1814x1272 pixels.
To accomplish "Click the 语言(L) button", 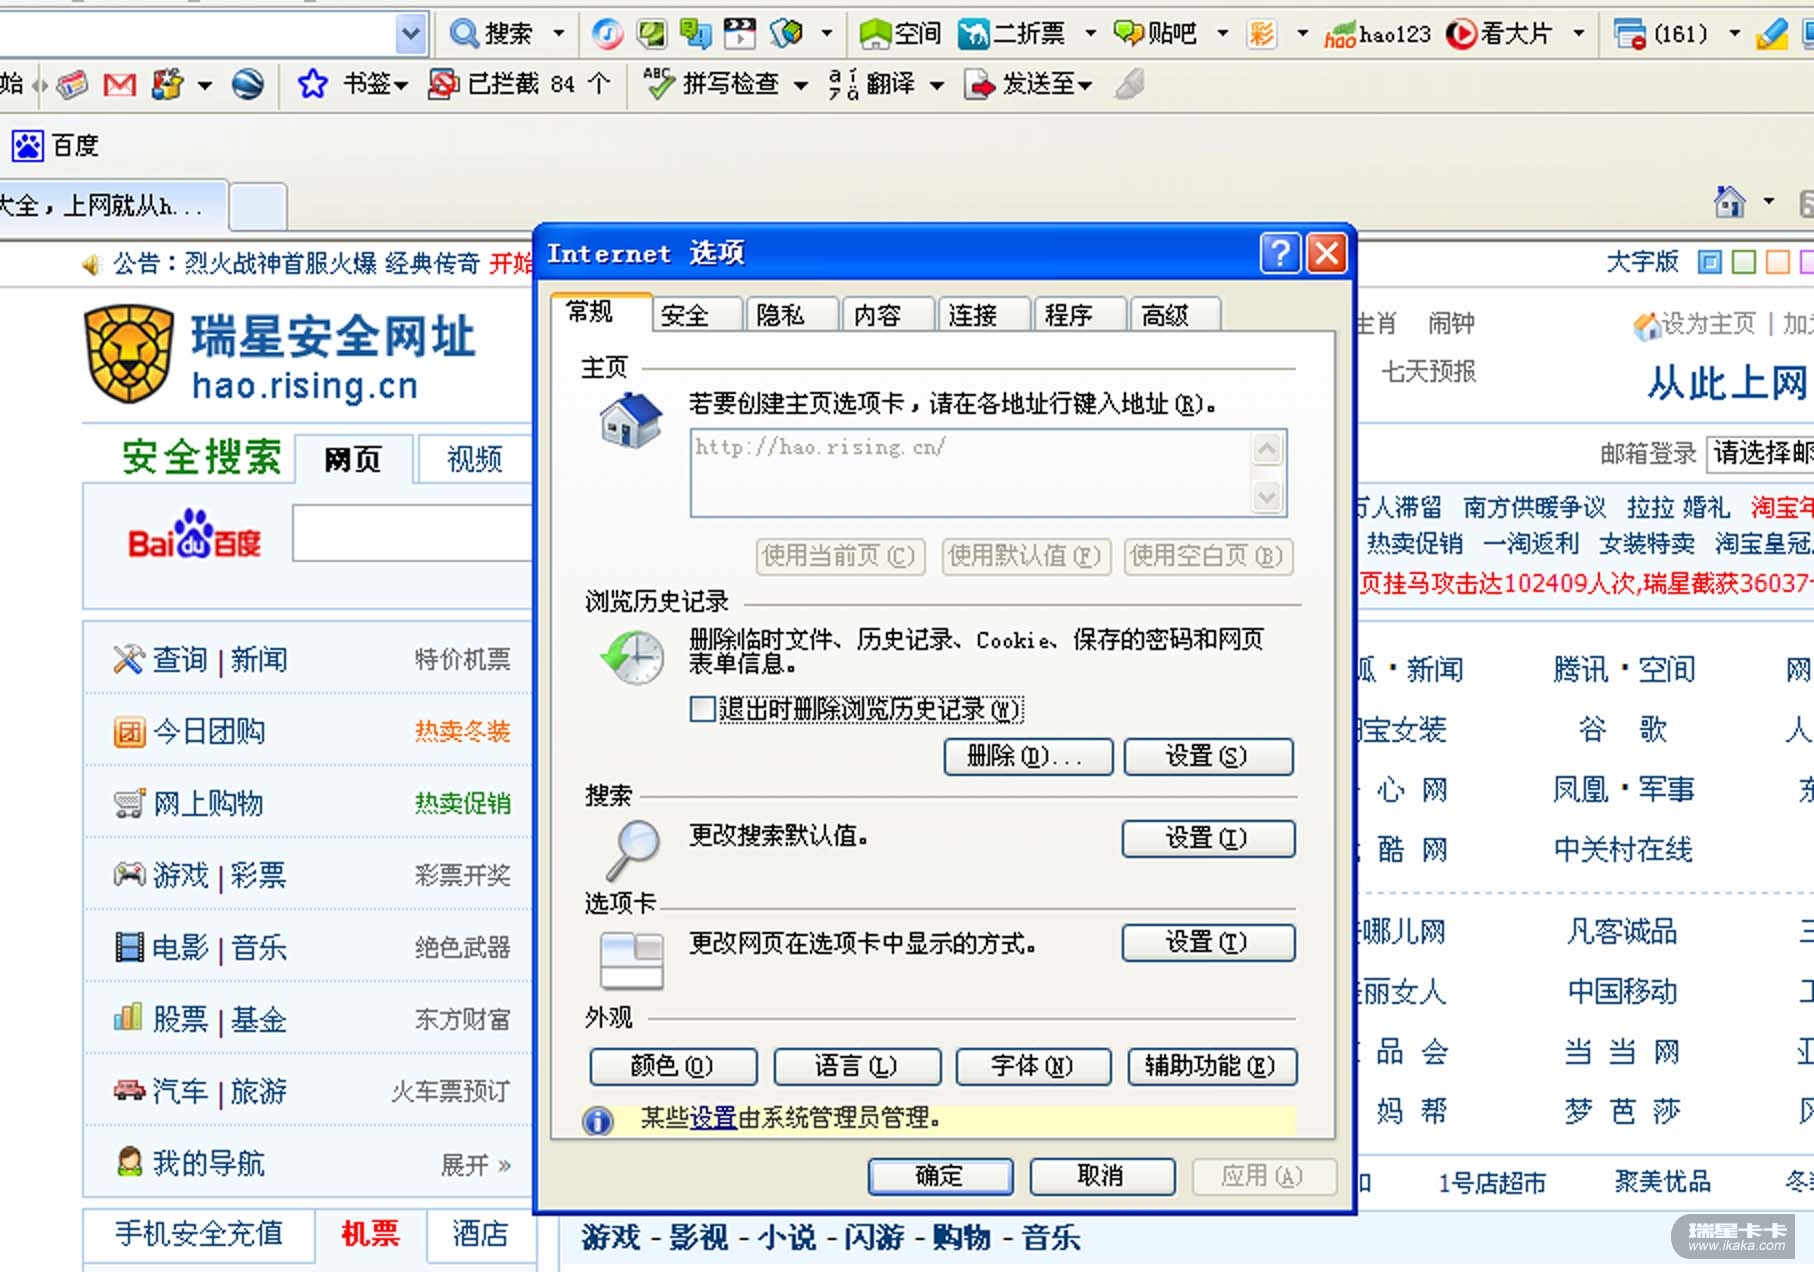I will [857, 1066].
